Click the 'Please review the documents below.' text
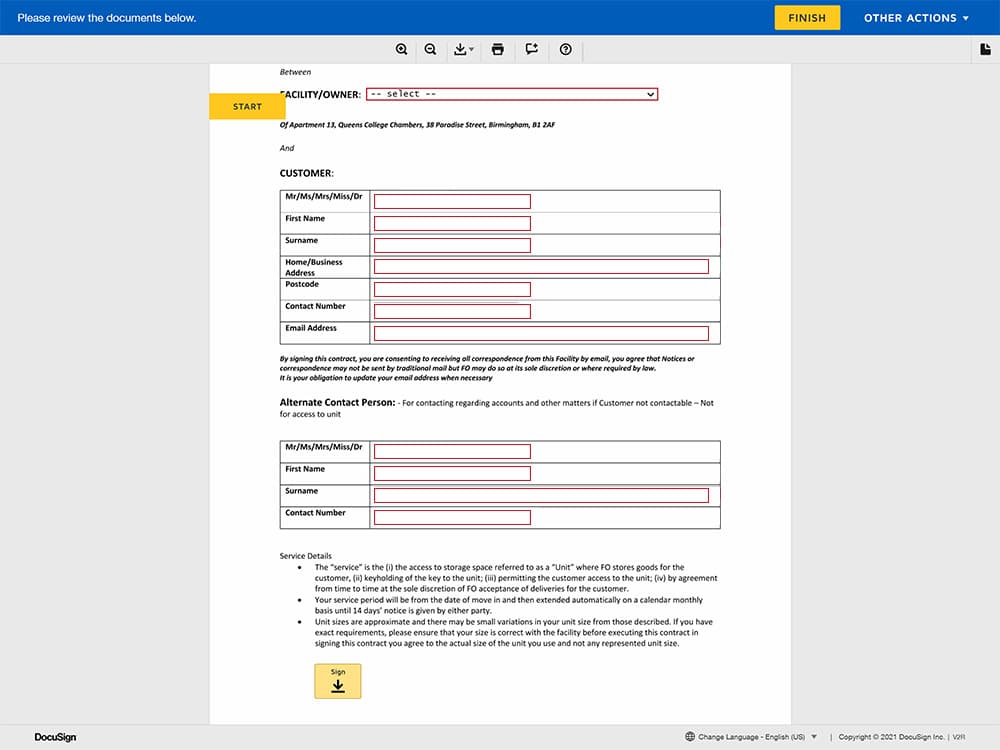The width and height of the screenshot is (1000, 750). click(107, 18)
